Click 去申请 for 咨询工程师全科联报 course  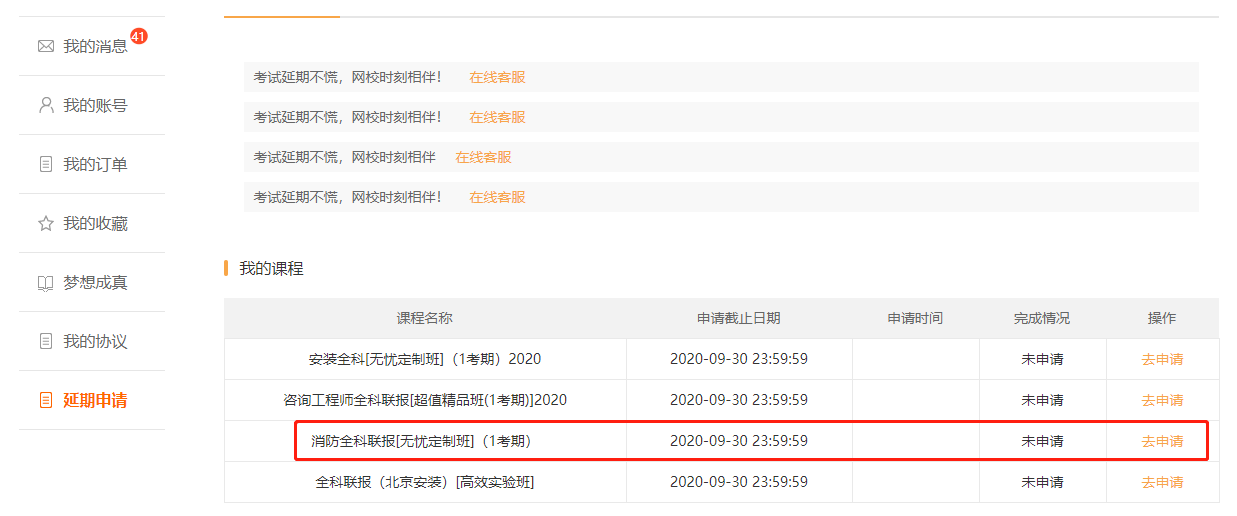click(1162, 400)
